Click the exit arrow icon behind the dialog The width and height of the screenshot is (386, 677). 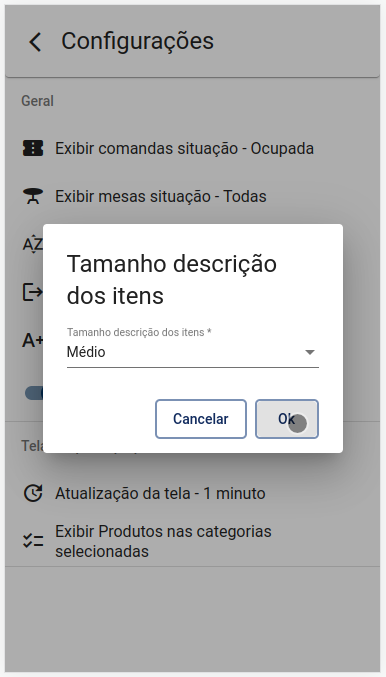32,292
